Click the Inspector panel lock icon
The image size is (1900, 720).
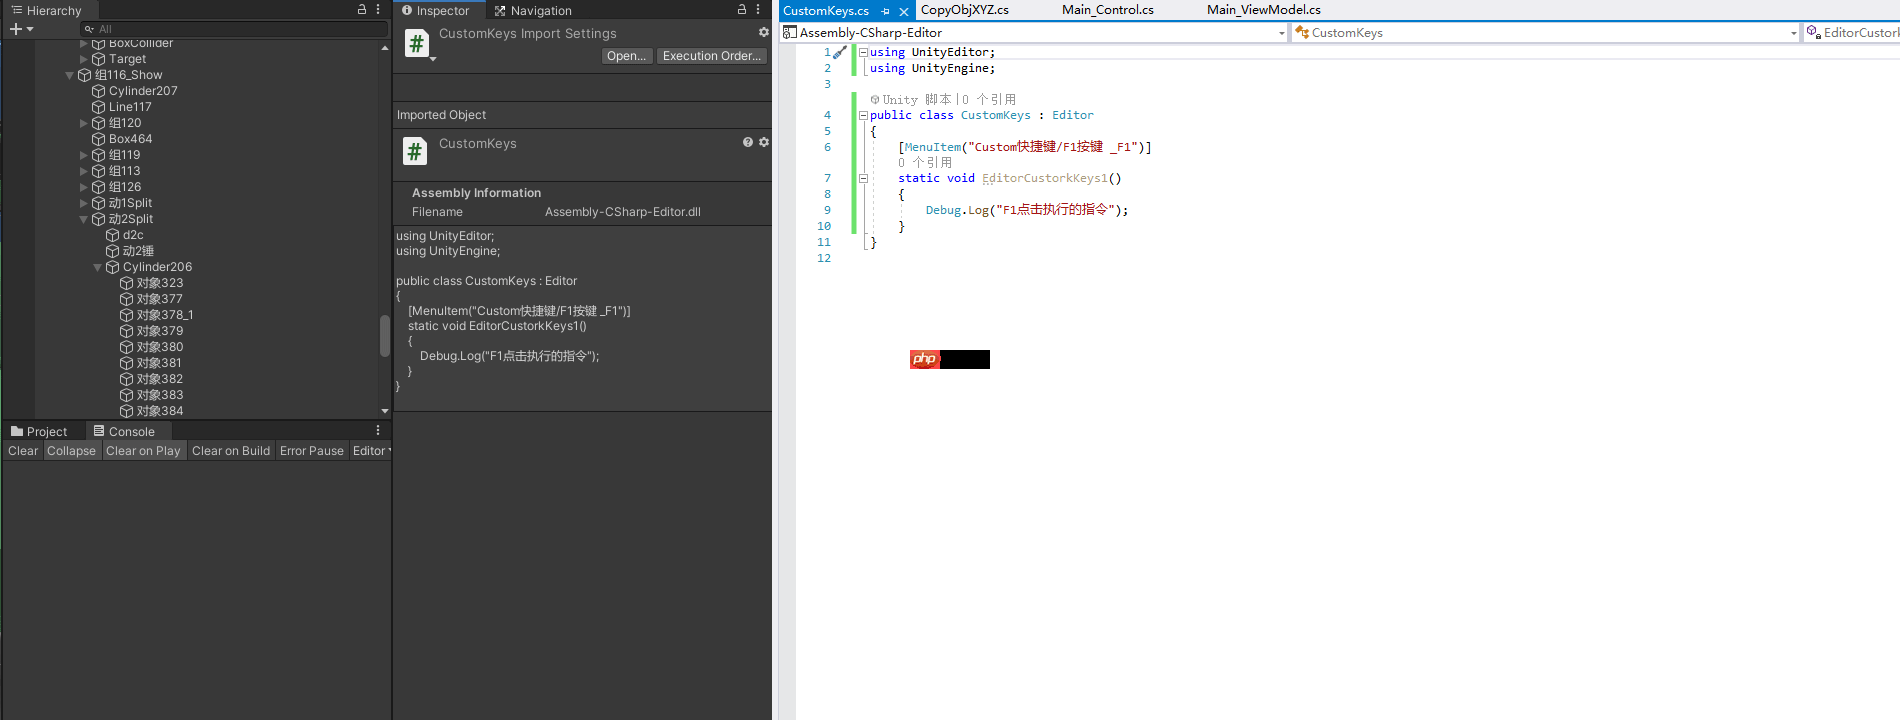[742, 9]
